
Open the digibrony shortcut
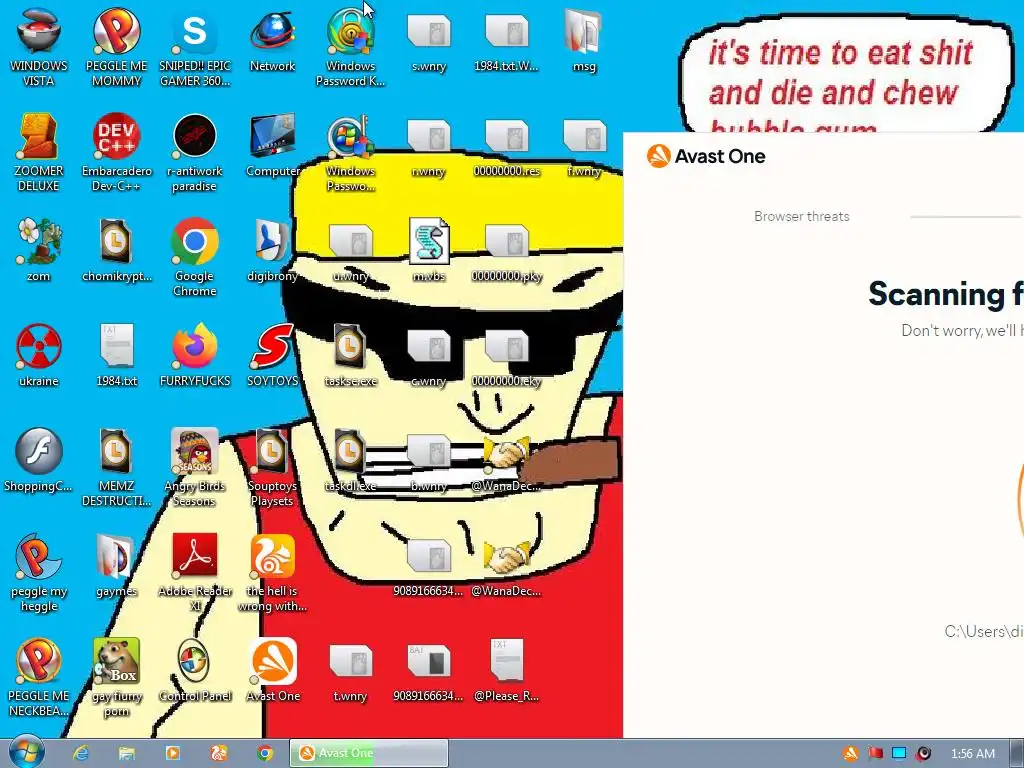tap(272, 251)
